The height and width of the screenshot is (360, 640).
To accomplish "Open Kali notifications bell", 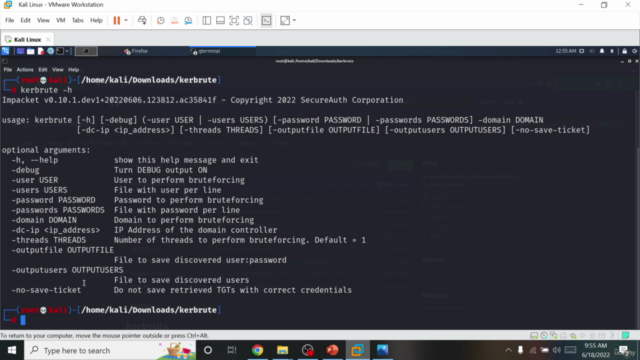I will tap(602, 51).
